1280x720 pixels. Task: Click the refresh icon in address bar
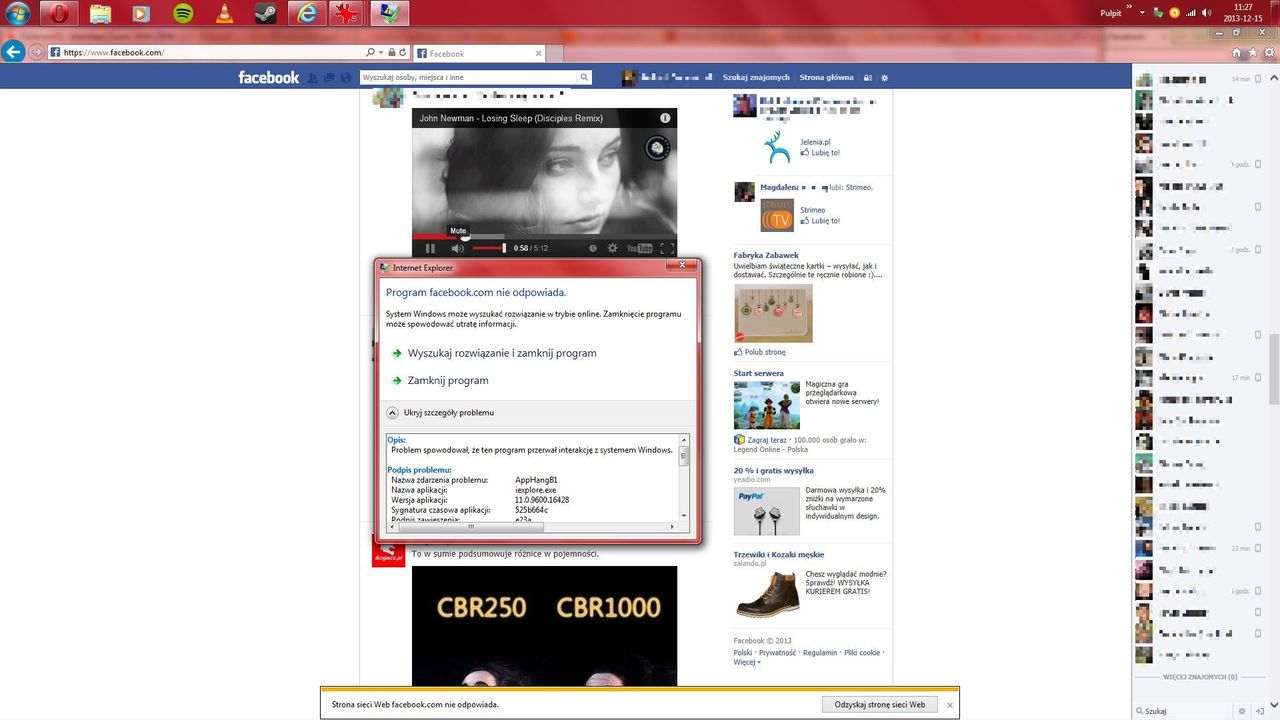tap(403, 52)
